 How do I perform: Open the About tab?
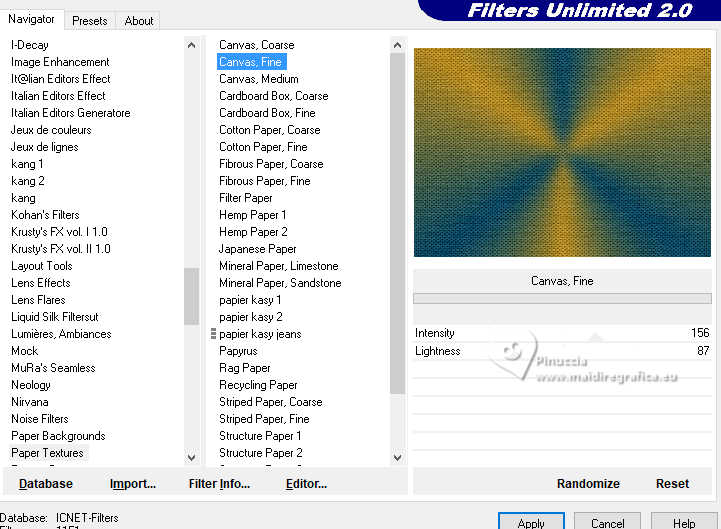(139, 21)
